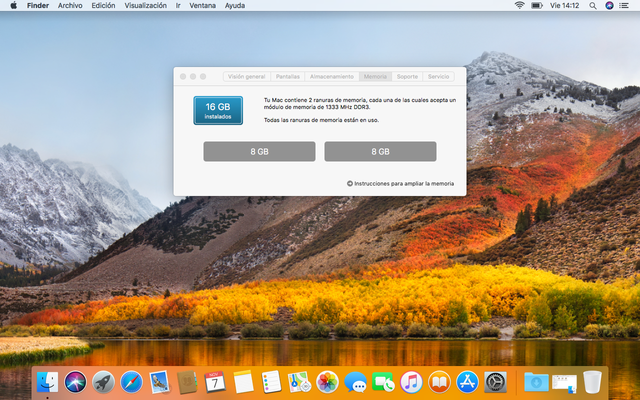This screenshot has height=400, width=640.
Task: Open Spotlight search magnifier in menu bar
Action: (593, 6)
